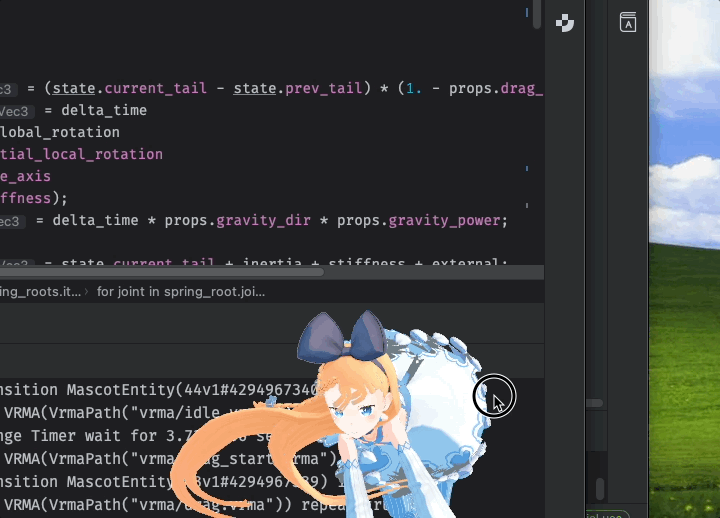
Task: Open the pinwheel-shaped tool window icon
Action: point(564,23)
